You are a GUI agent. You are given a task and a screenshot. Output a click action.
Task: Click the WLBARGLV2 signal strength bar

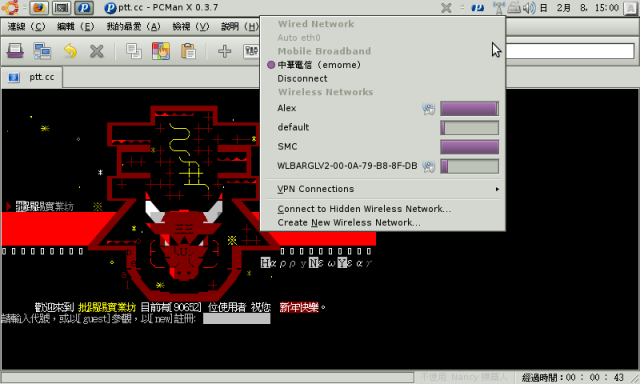pos(469,166)
